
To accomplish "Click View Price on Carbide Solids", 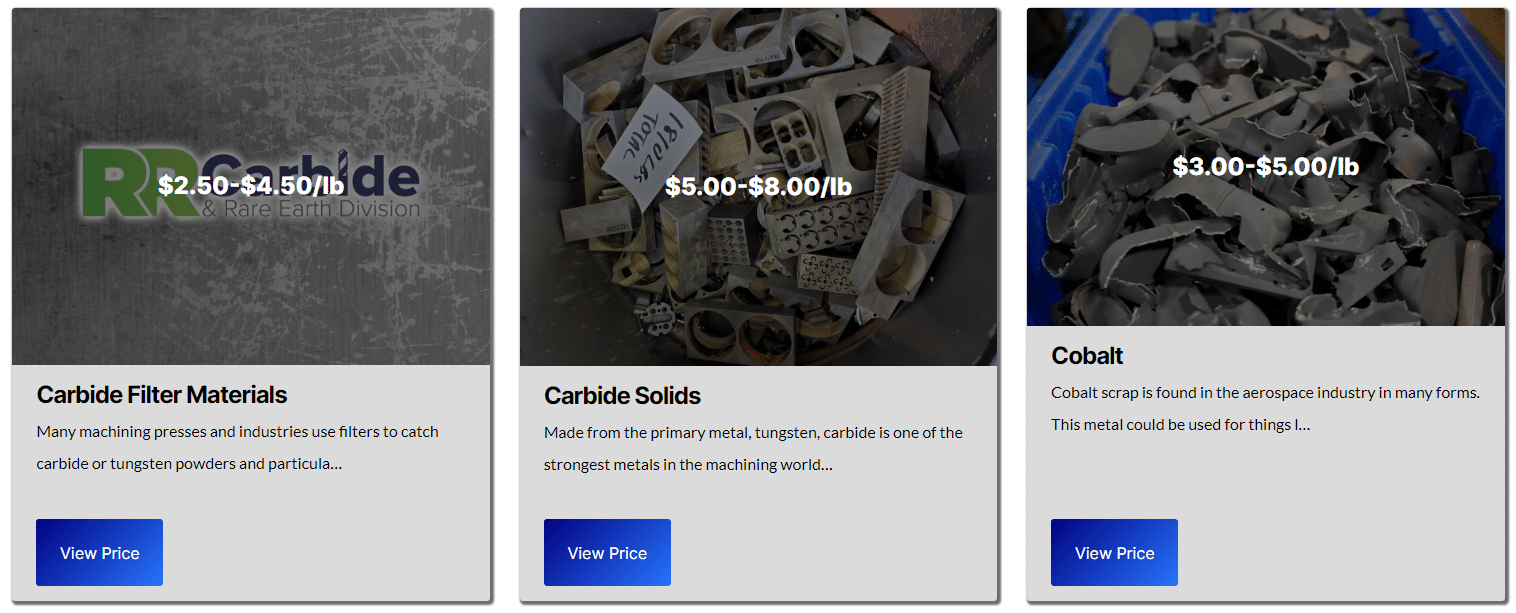I will pyautogui.click(x=607, y=552).
